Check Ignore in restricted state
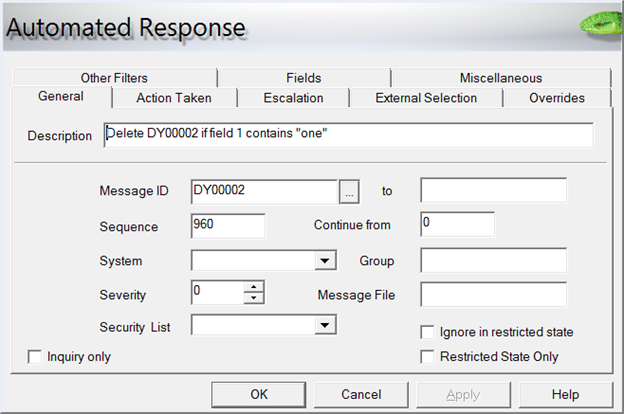 coord(428,332)
